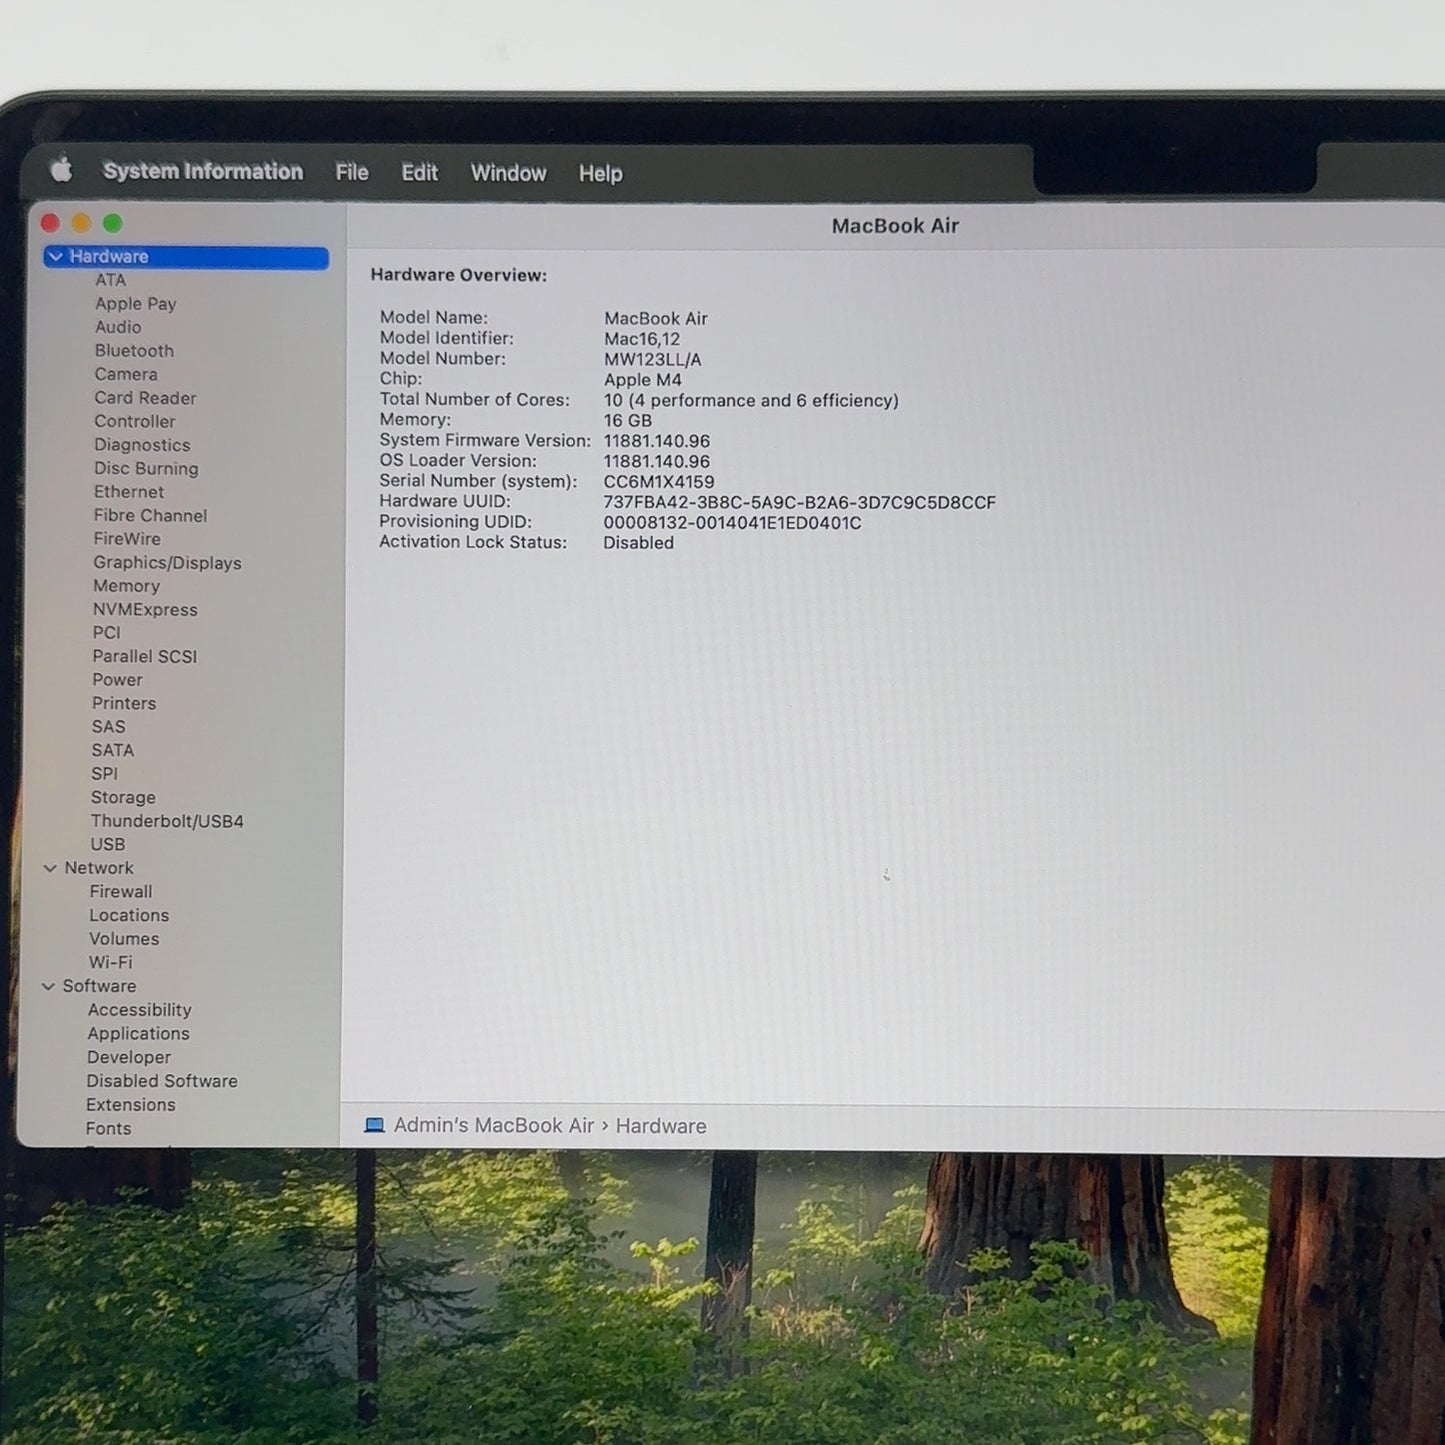Select Storage in the sidebar

(123, 798)
